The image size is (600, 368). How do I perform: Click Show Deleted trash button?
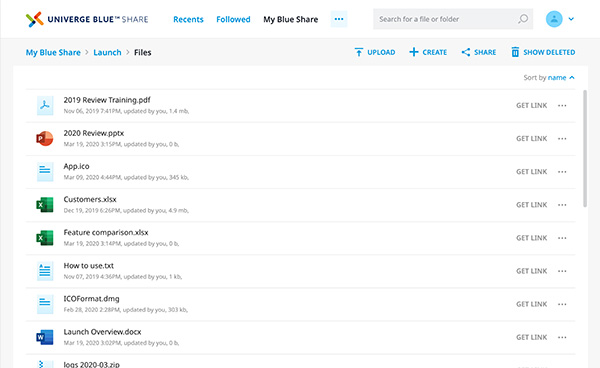543,52
